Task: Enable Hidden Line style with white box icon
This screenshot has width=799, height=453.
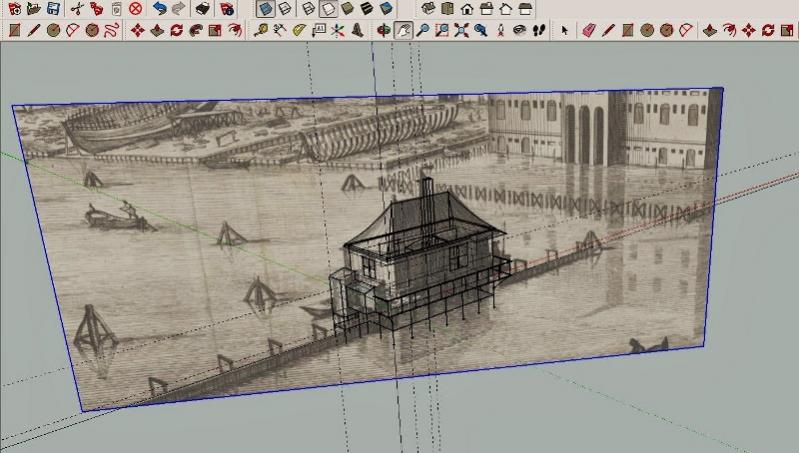Action: tap(328, 8)
